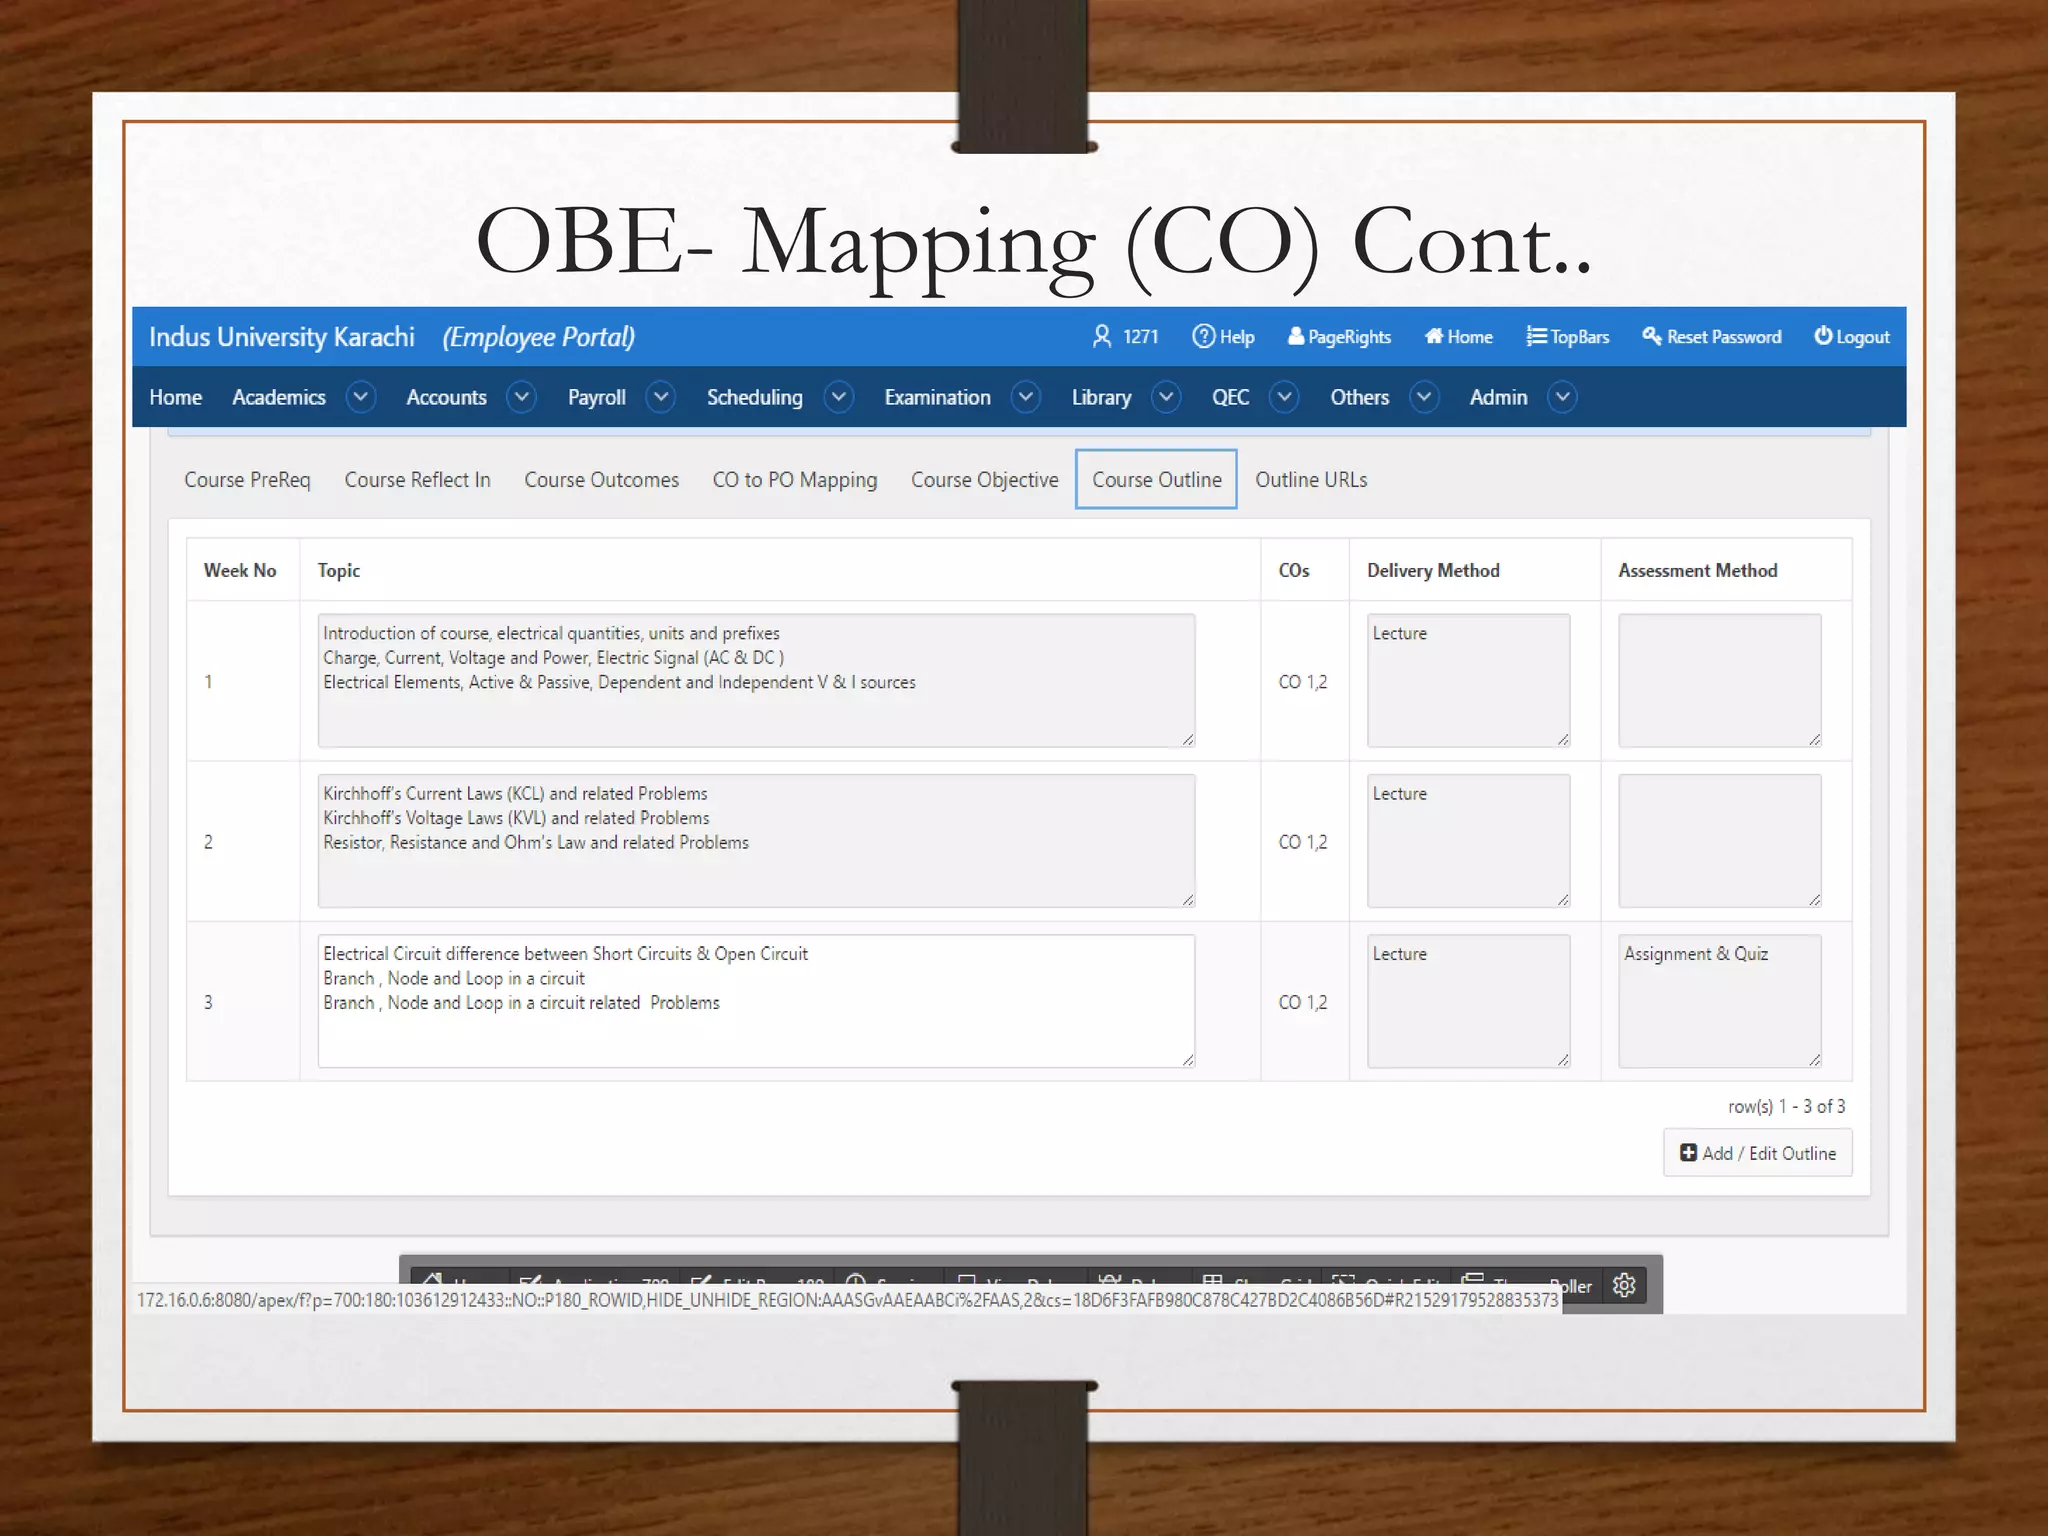The height and width of the screenshot is (1536, 2048).
Task: Log out using the power icon
Action: point(1823,336)
